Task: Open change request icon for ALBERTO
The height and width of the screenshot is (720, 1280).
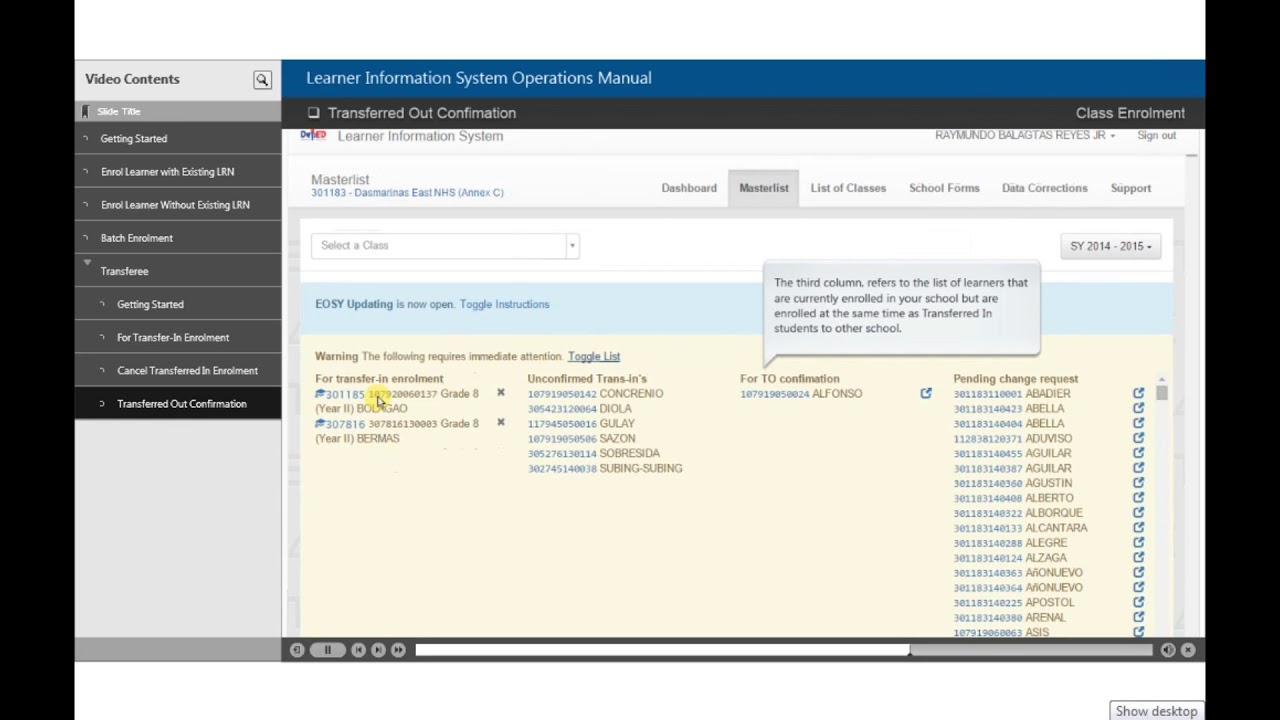Action: (1138, 498)
